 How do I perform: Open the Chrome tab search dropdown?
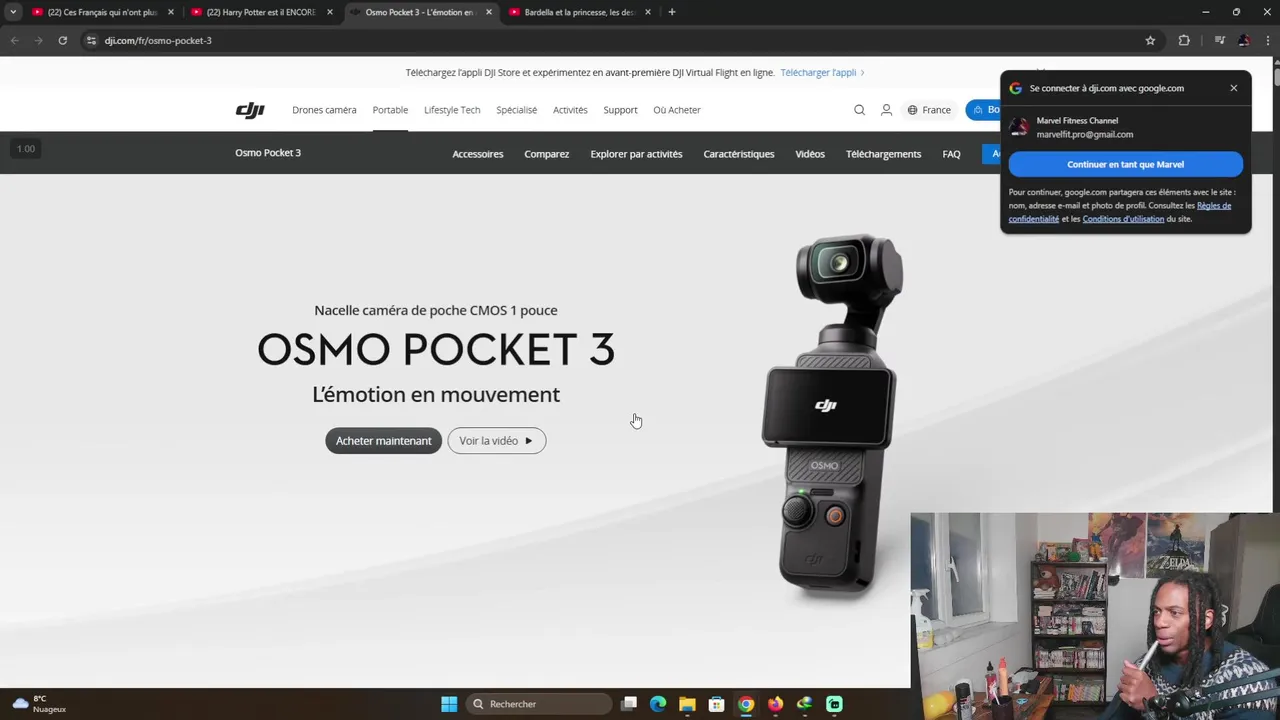click(13, 12)
